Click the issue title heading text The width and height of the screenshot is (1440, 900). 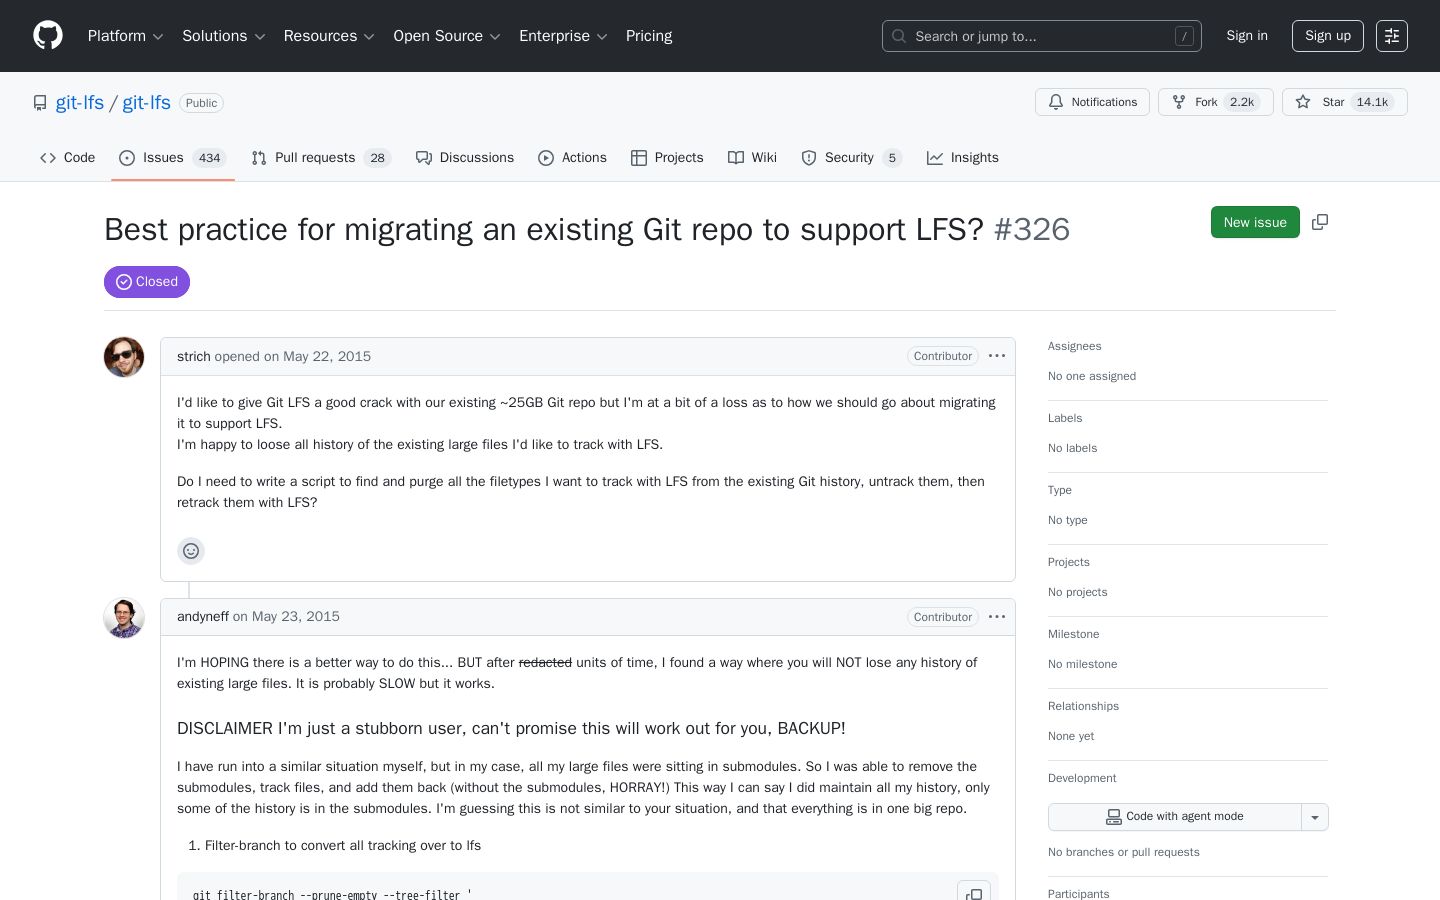point(544,229)
